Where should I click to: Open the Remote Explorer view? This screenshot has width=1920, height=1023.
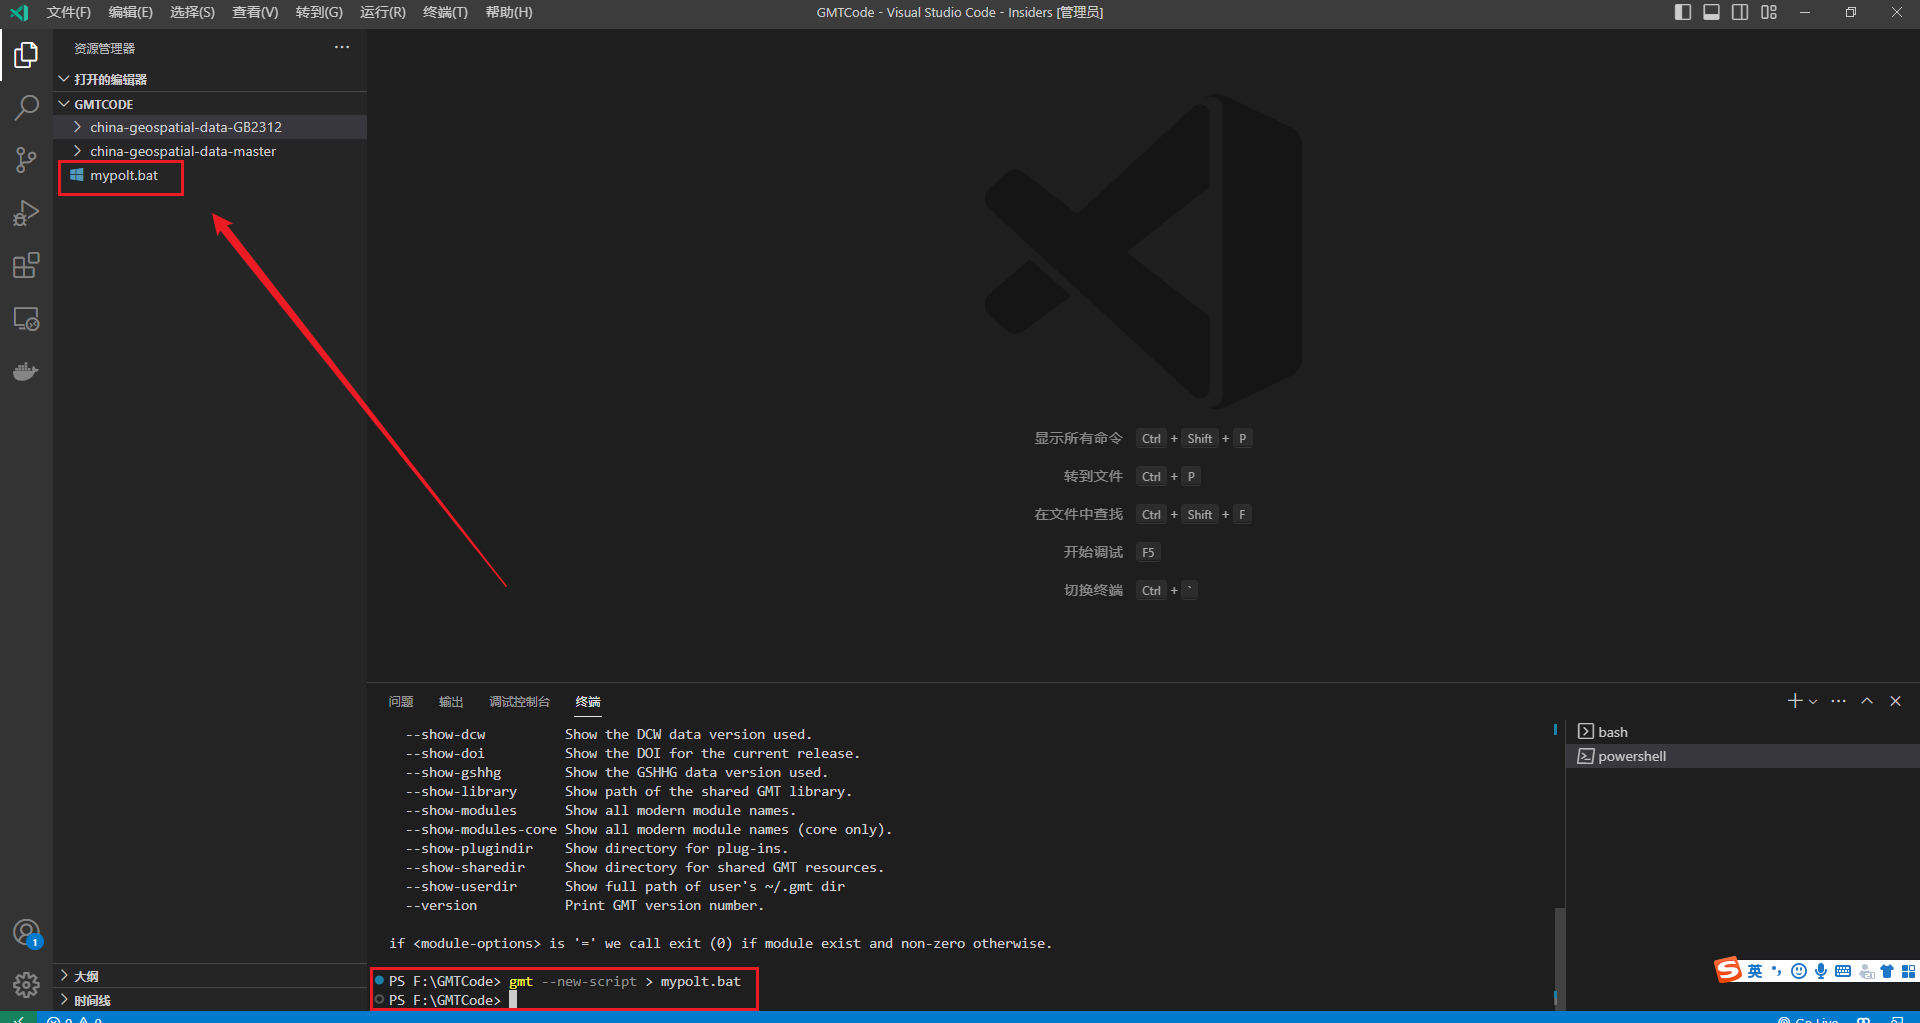click(x=26, y=319)
